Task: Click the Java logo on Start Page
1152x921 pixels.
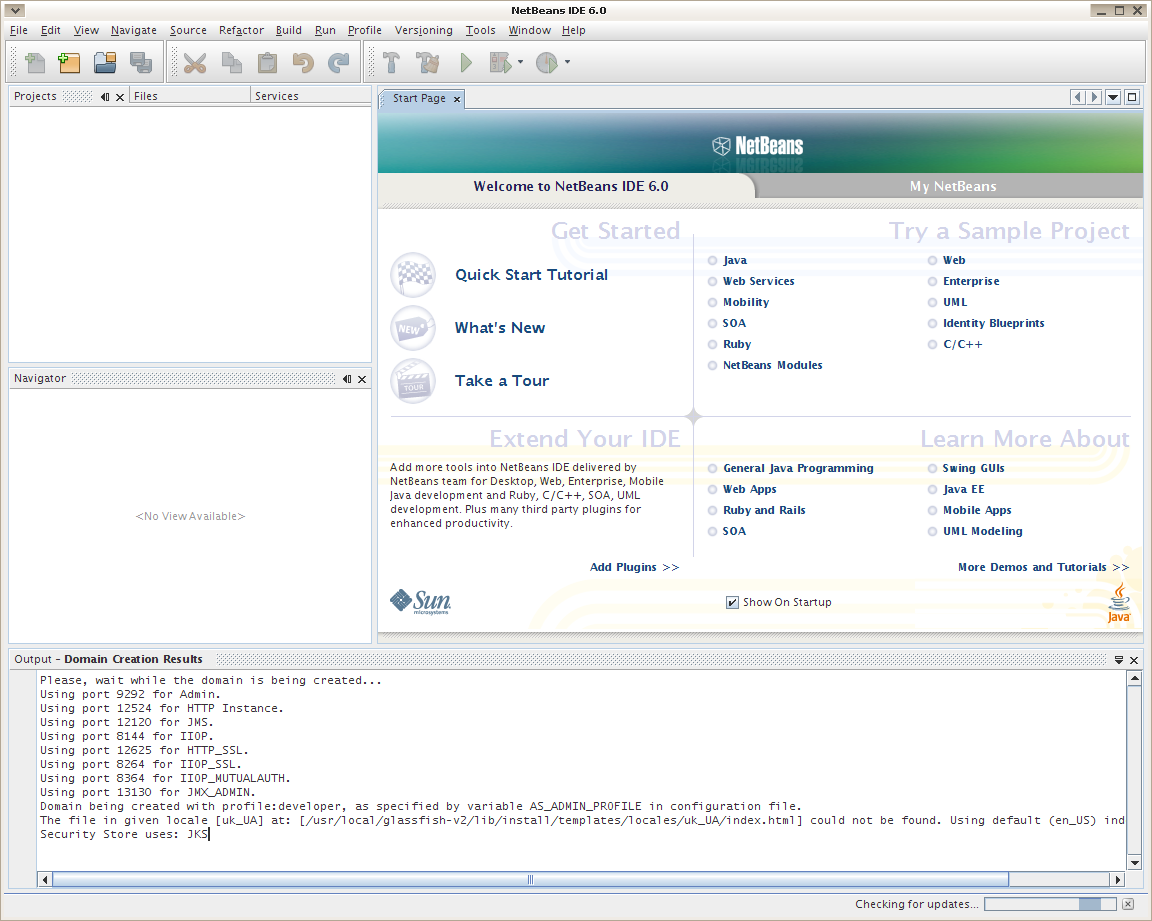Action: [x=1119, y=603]
